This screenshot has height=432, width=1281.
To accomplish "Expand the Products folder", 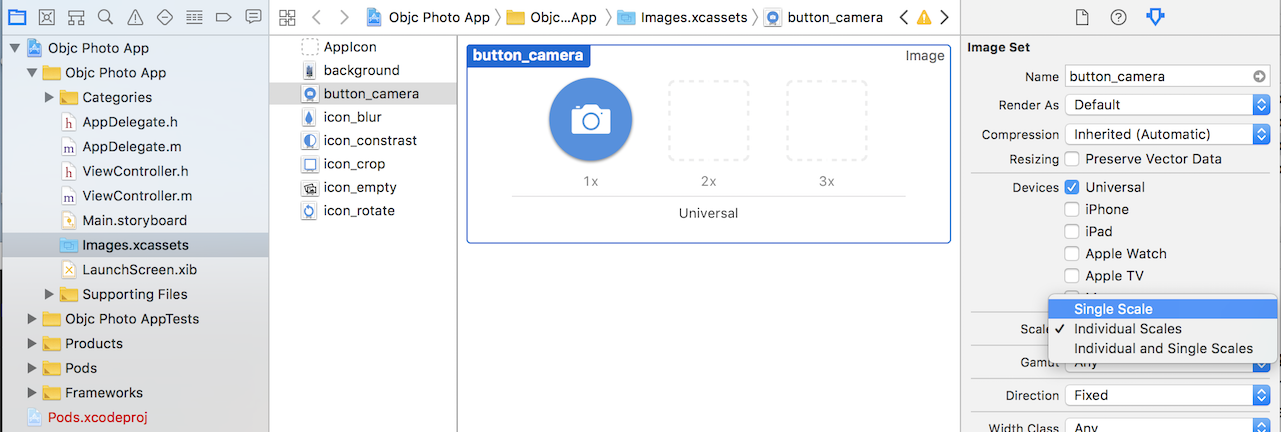I will [32, 343].
